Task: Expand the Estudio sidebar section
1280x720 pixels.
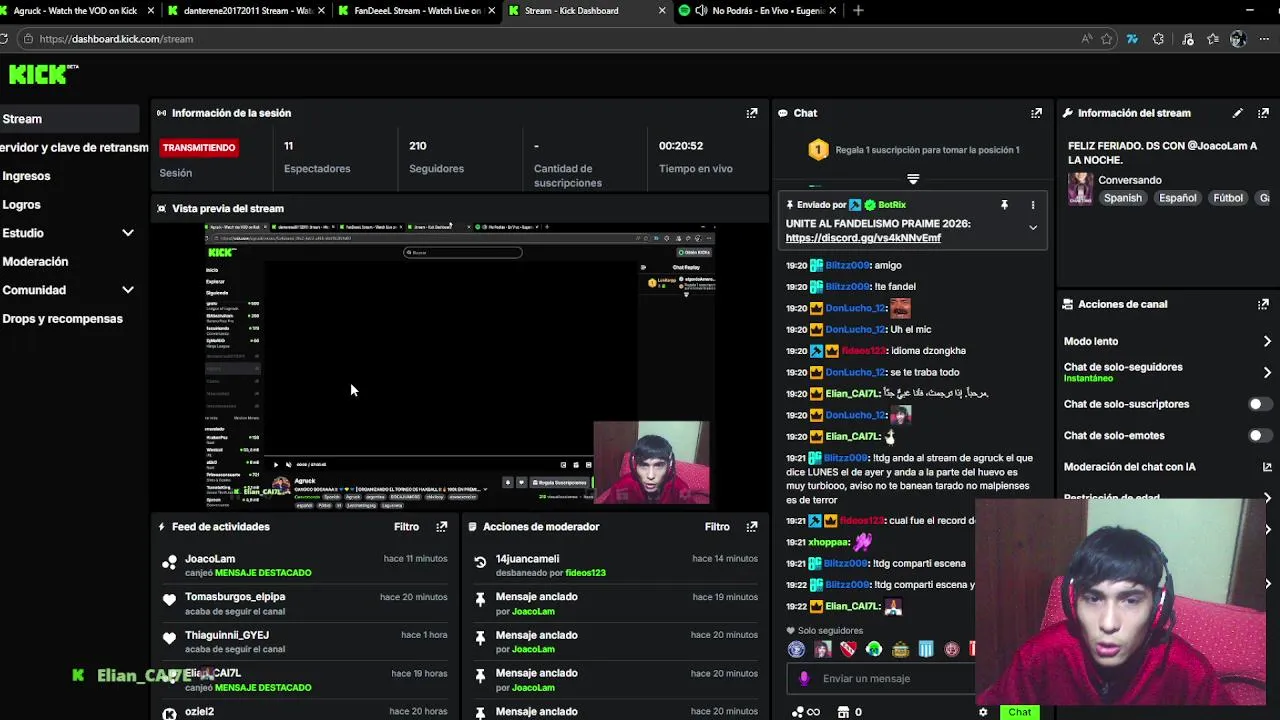Action: click(128, 233)
